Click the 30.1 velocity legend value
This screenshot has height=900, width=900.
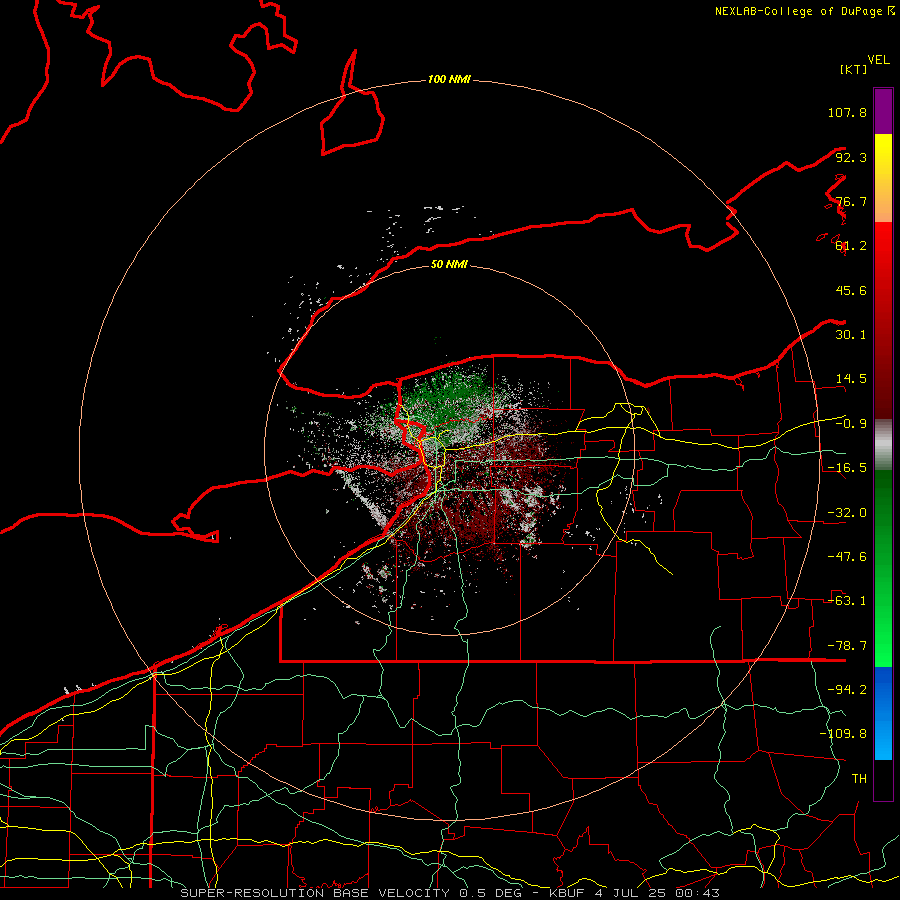click(x=851, y=335)
